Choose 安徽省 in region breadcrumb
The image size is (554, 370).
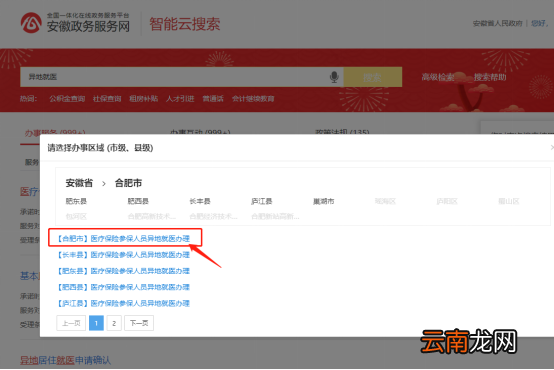pyautogui.click(x=79, y=183)
